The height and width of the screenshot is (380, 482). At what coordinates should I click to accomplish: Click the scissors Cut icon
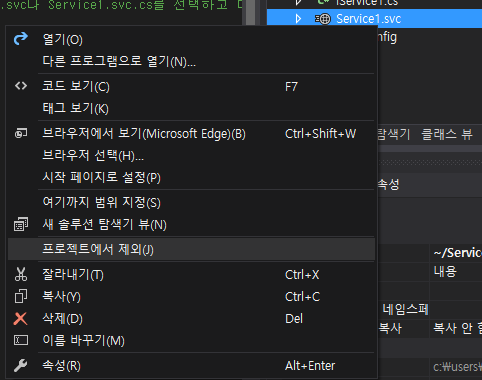(x=21, y=274)
